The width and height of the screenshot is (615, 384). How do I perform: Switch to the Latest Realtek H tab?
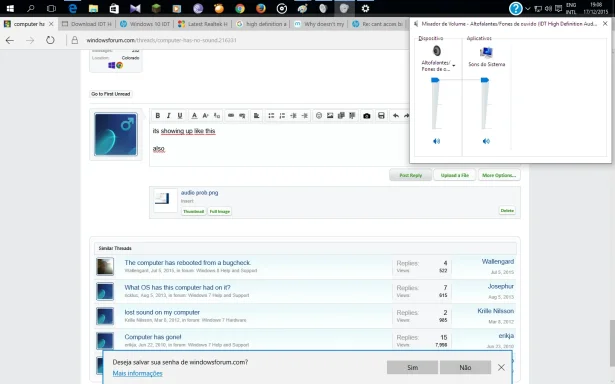click(x=203, y=24)
